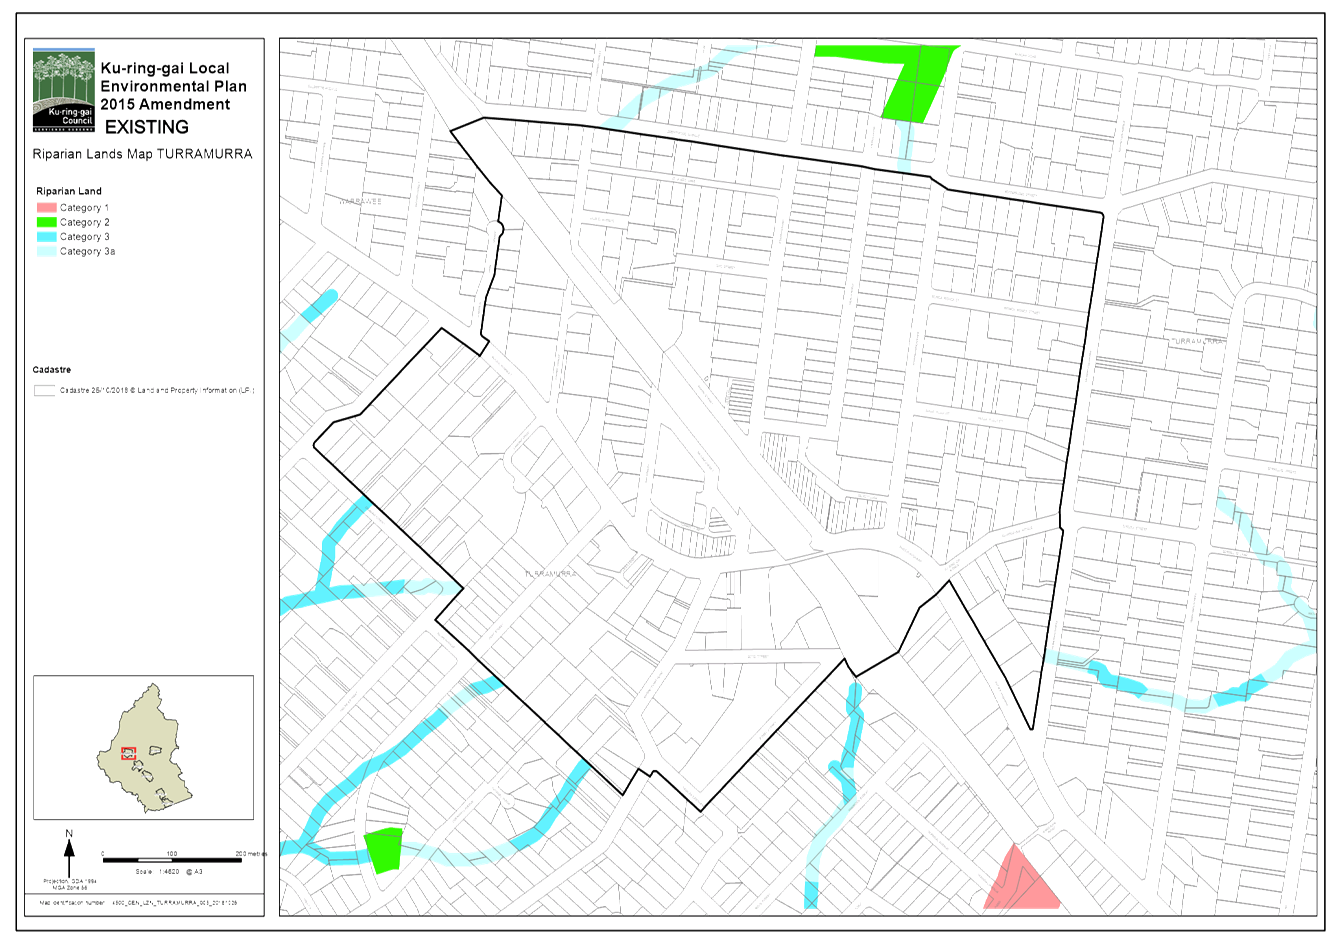Click the white Cadastre legend box
The width and height of the screenshot is (1341, 947).
point(44,391)
